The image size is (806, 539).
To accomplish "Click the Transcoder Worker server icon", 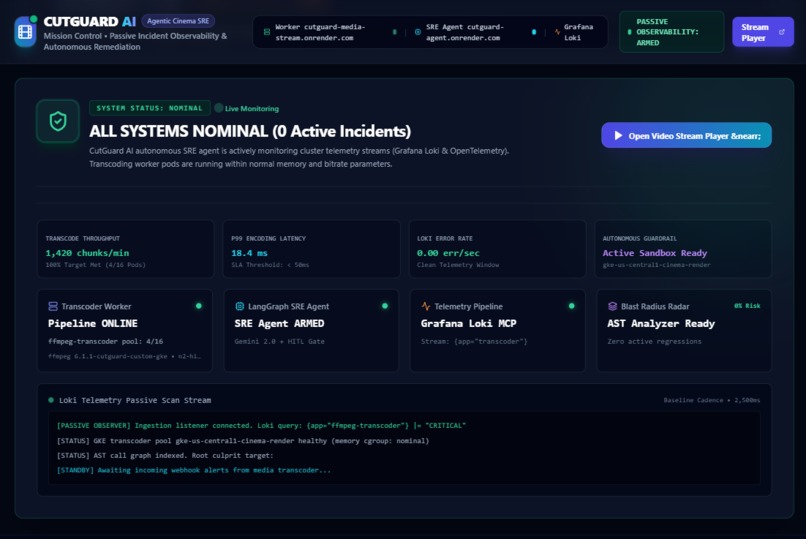I will point(53,306).
